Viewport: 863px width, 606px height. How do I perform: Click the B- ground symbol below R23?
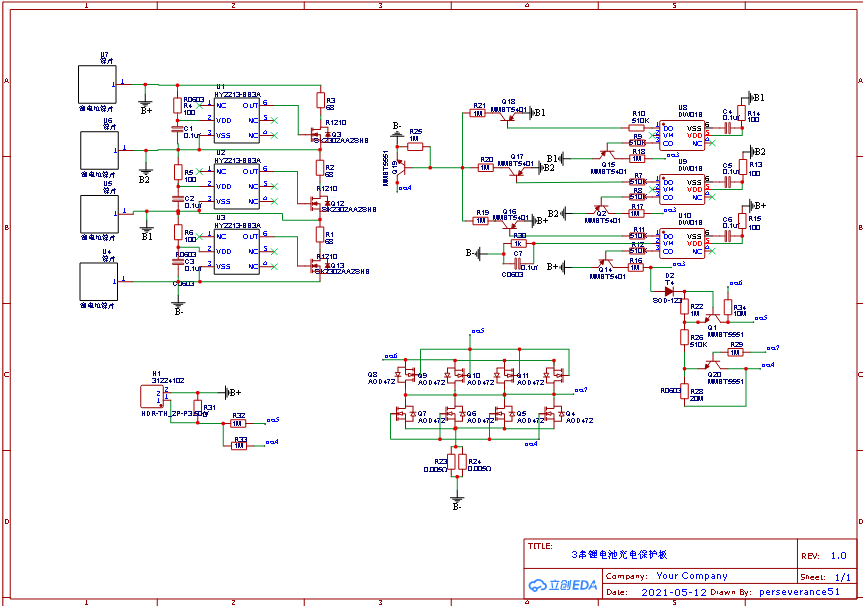point(457,500)
